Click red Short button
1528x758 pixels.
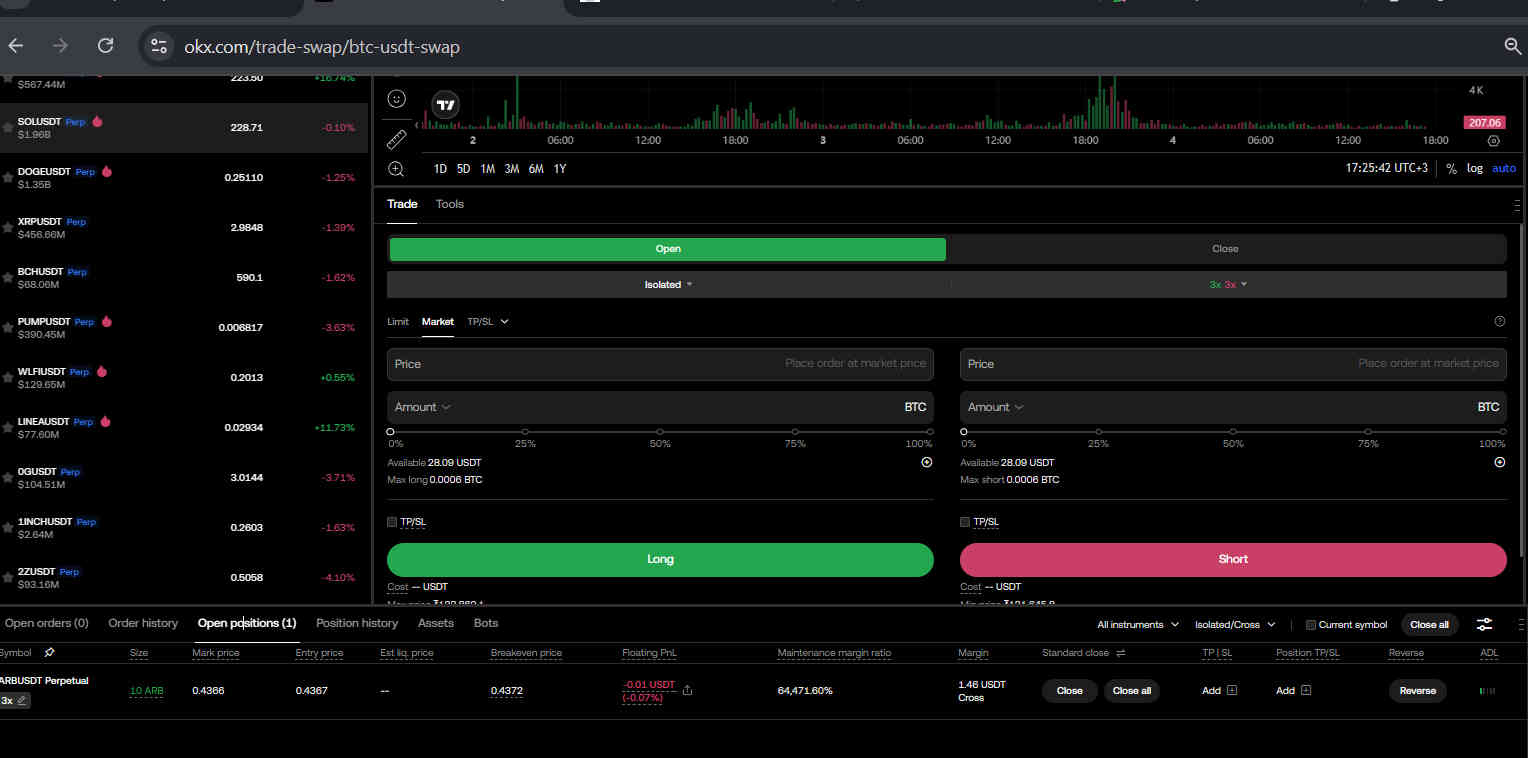(1233, 559)
